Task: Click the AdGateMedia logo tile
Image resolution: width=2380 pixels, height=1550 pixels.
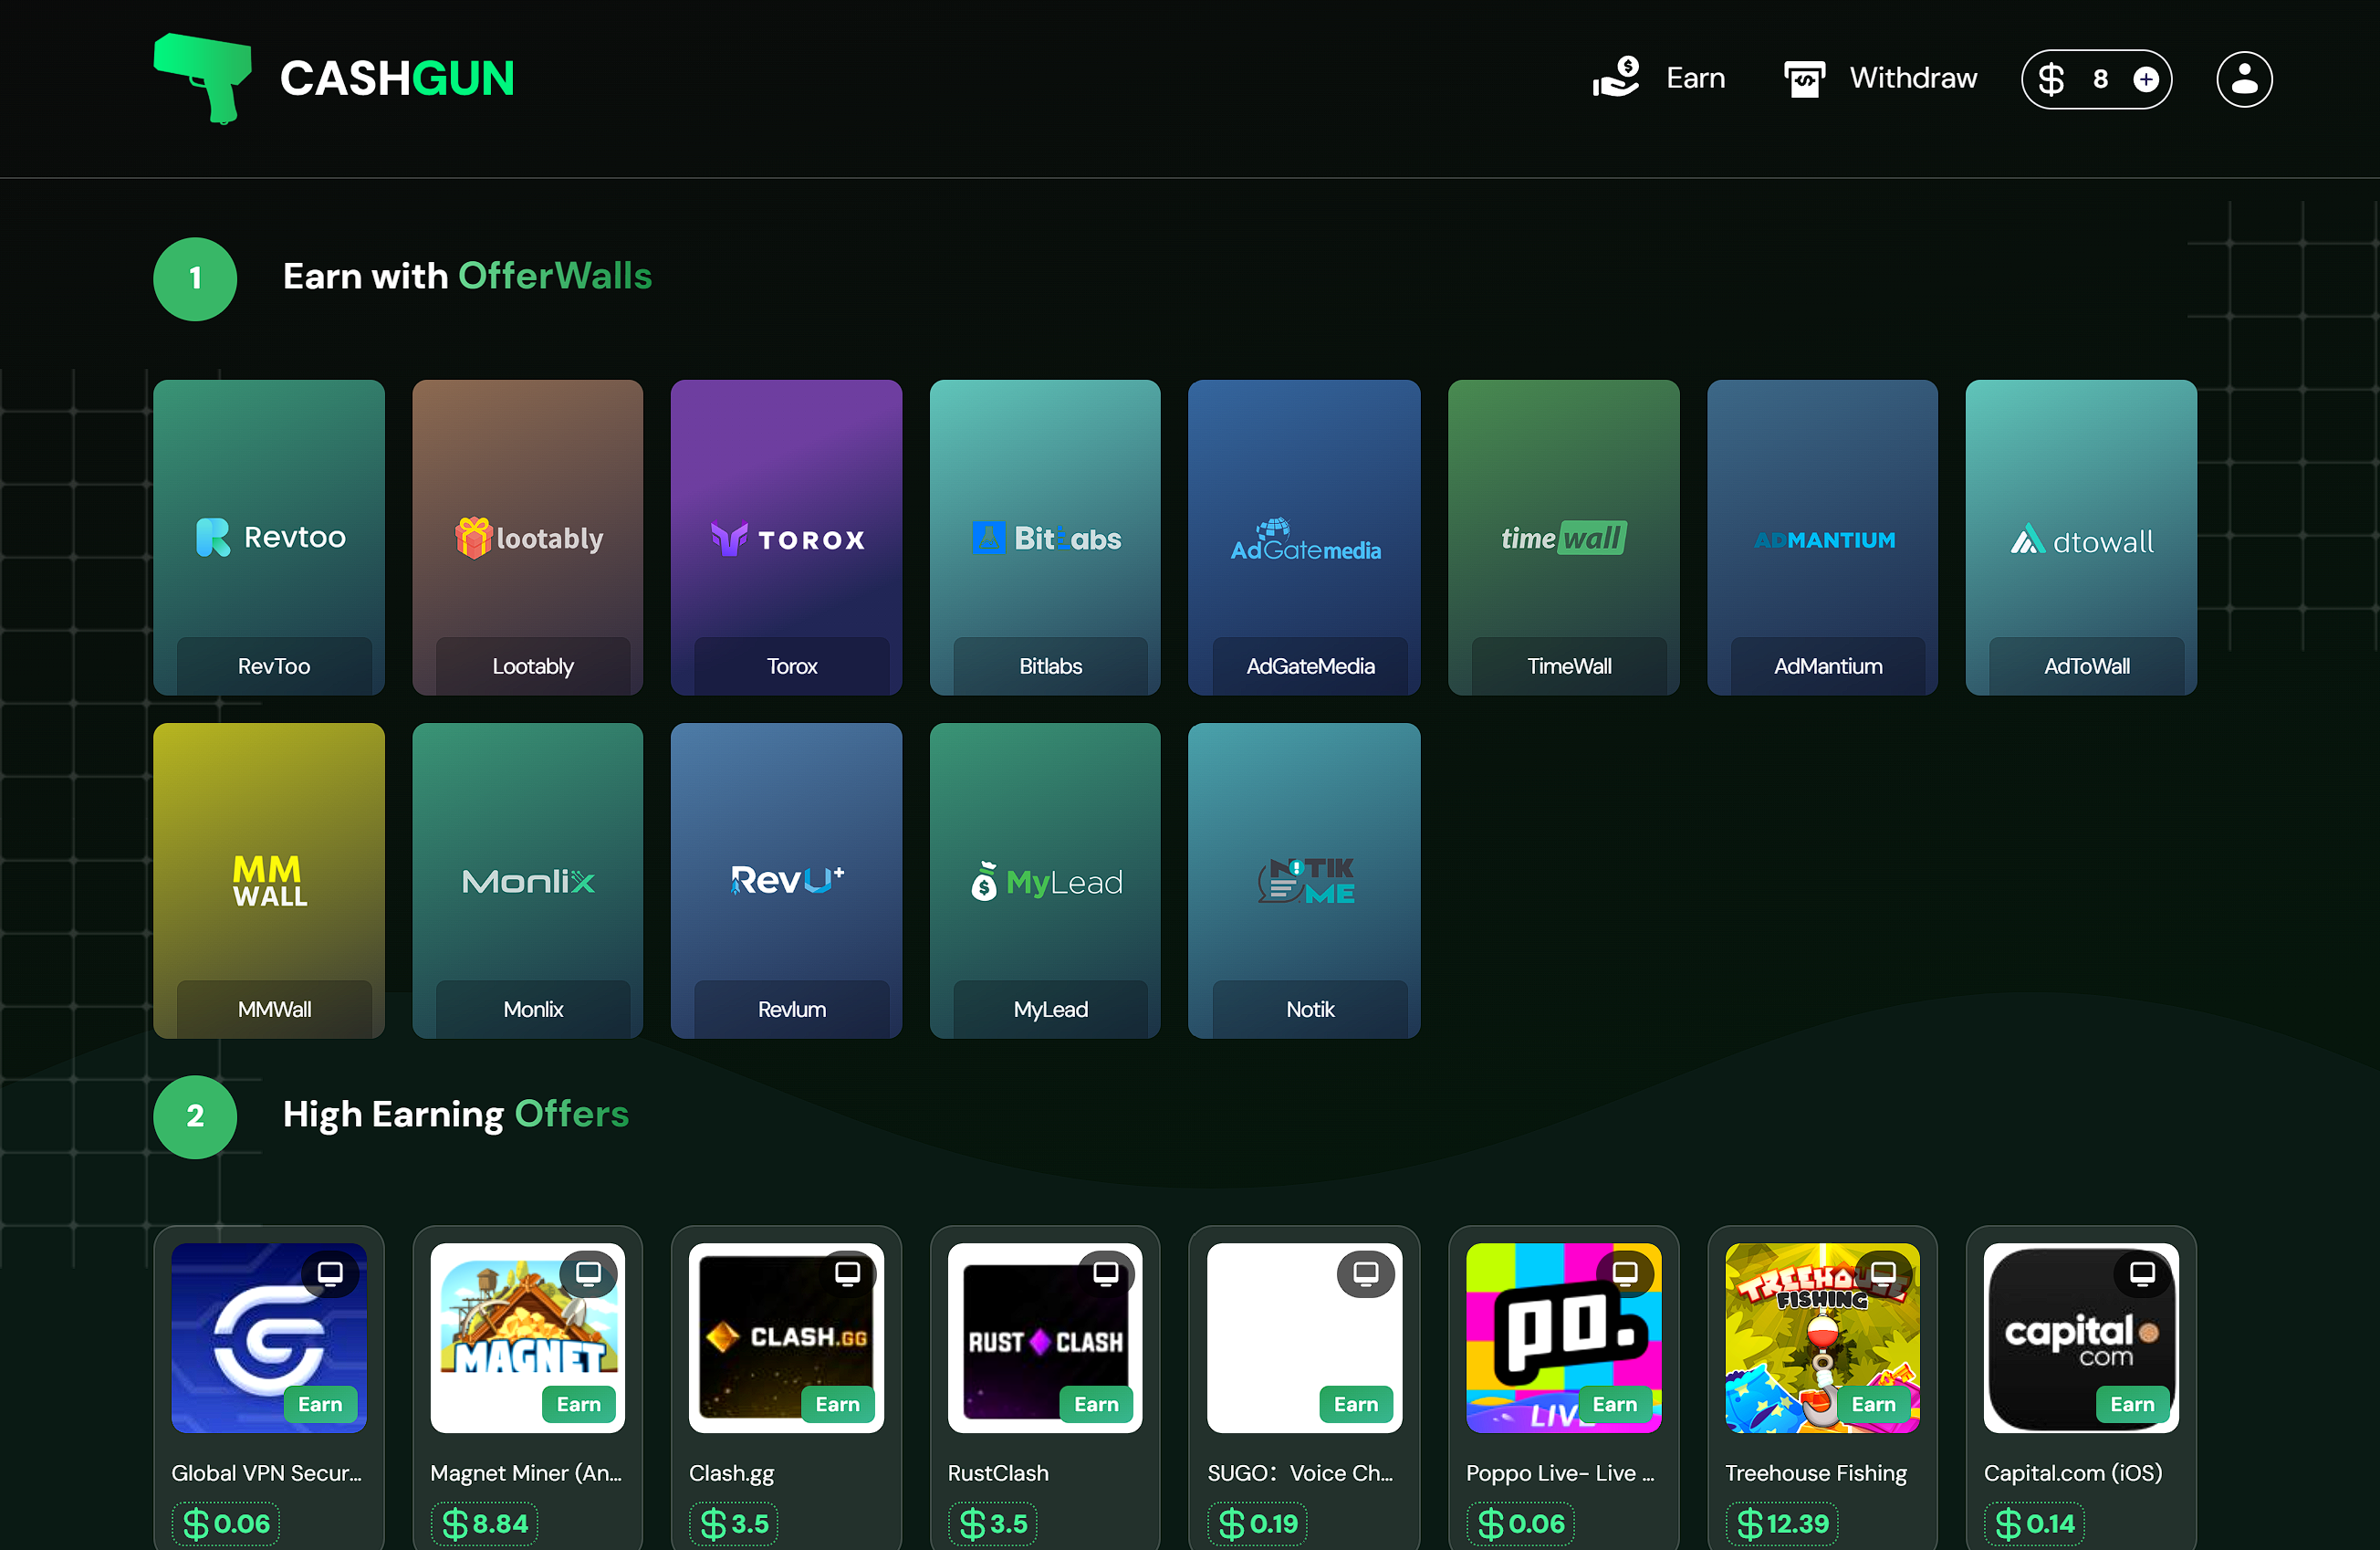Action: [1305, 539]
